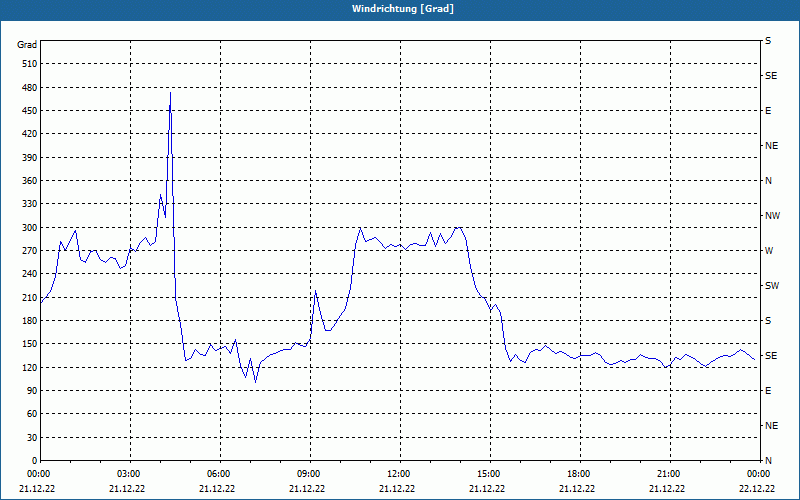Select the 330 value on the degree axis

[x=30, y=204]
